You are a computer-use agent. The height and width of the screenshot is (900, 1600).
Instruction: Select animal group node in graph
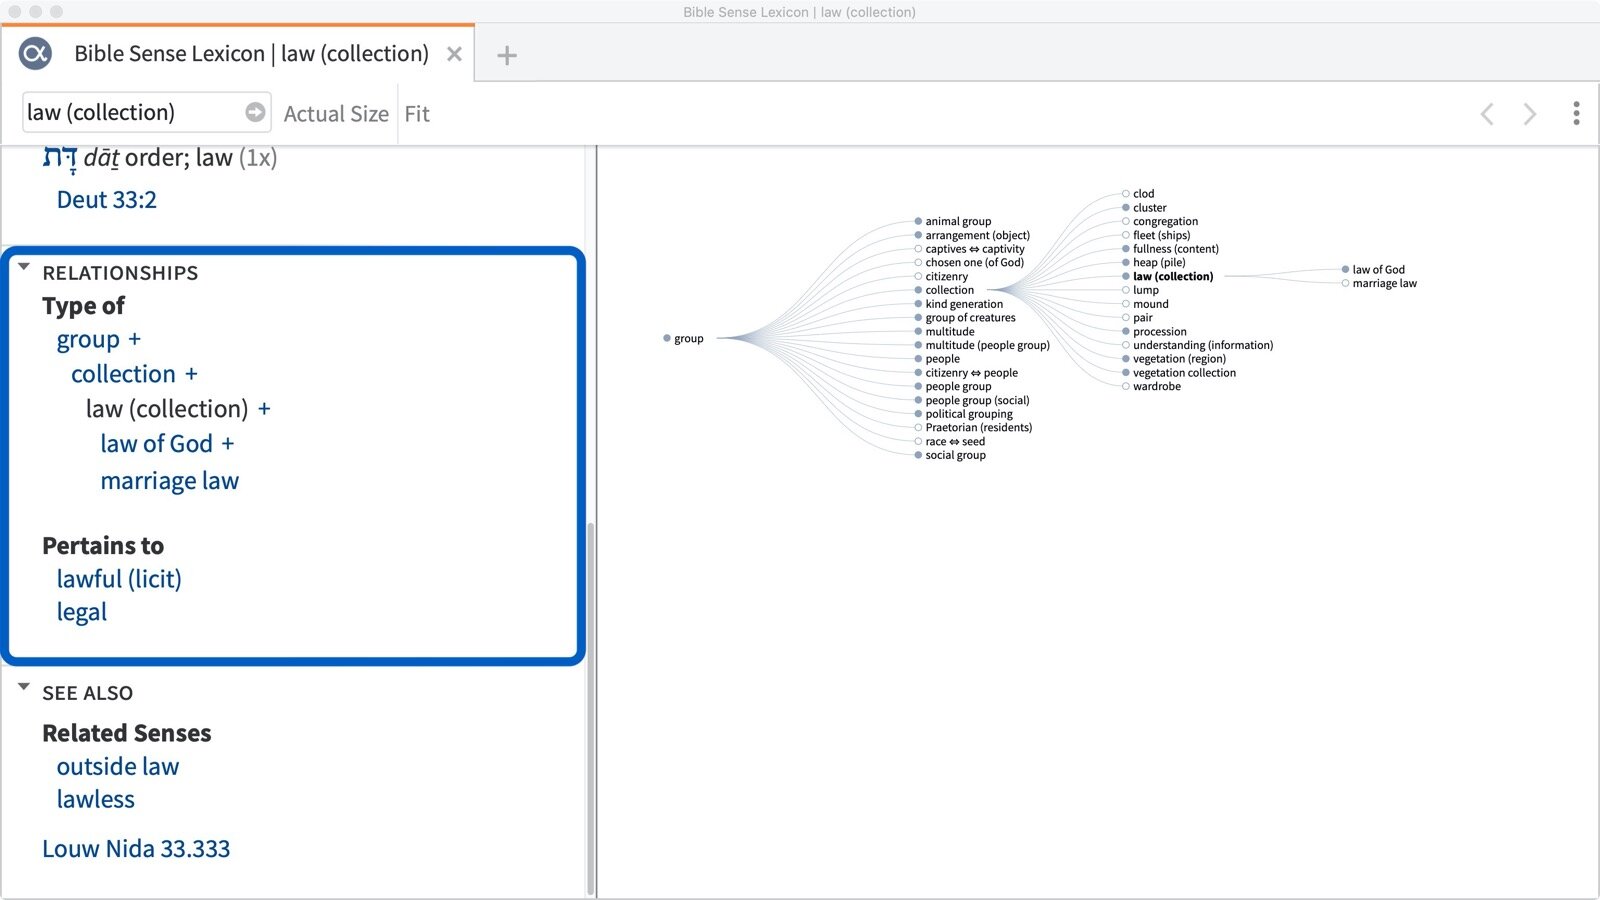click(952, 221)
